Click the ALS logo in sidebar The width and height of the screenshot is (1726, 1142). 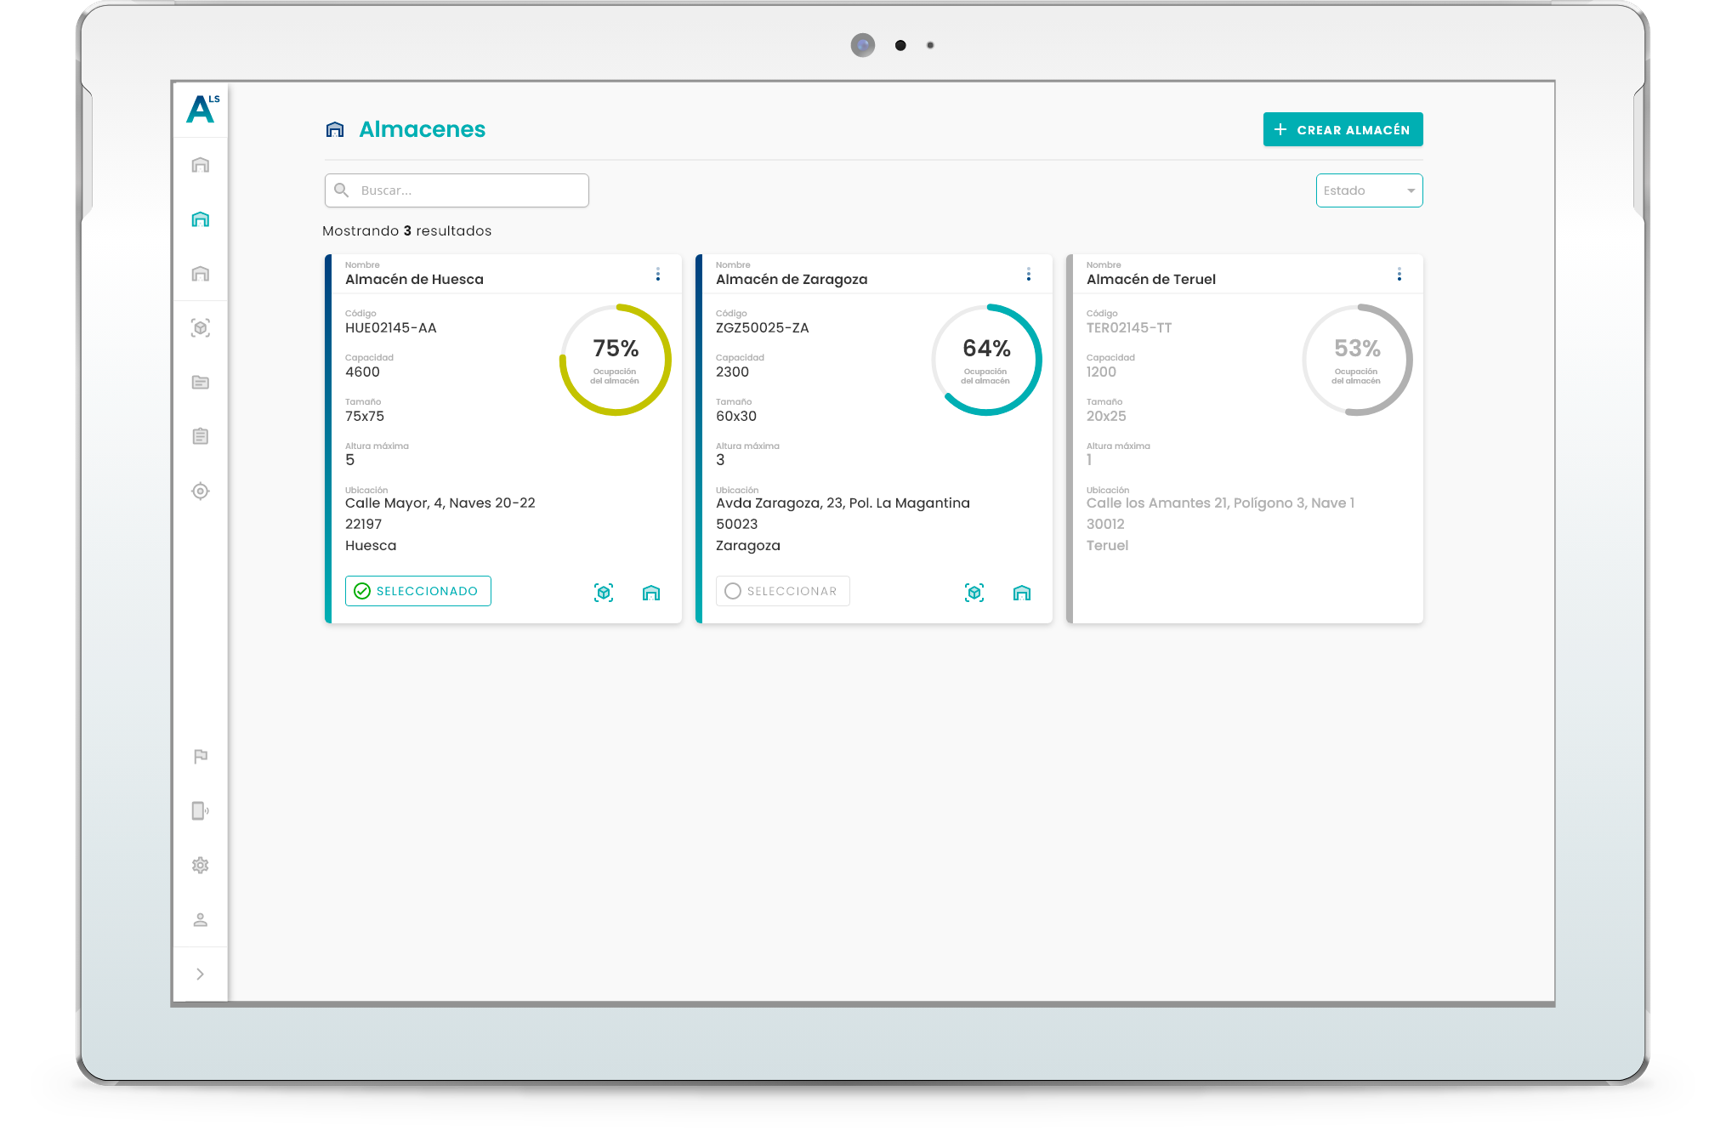point(202,108)
